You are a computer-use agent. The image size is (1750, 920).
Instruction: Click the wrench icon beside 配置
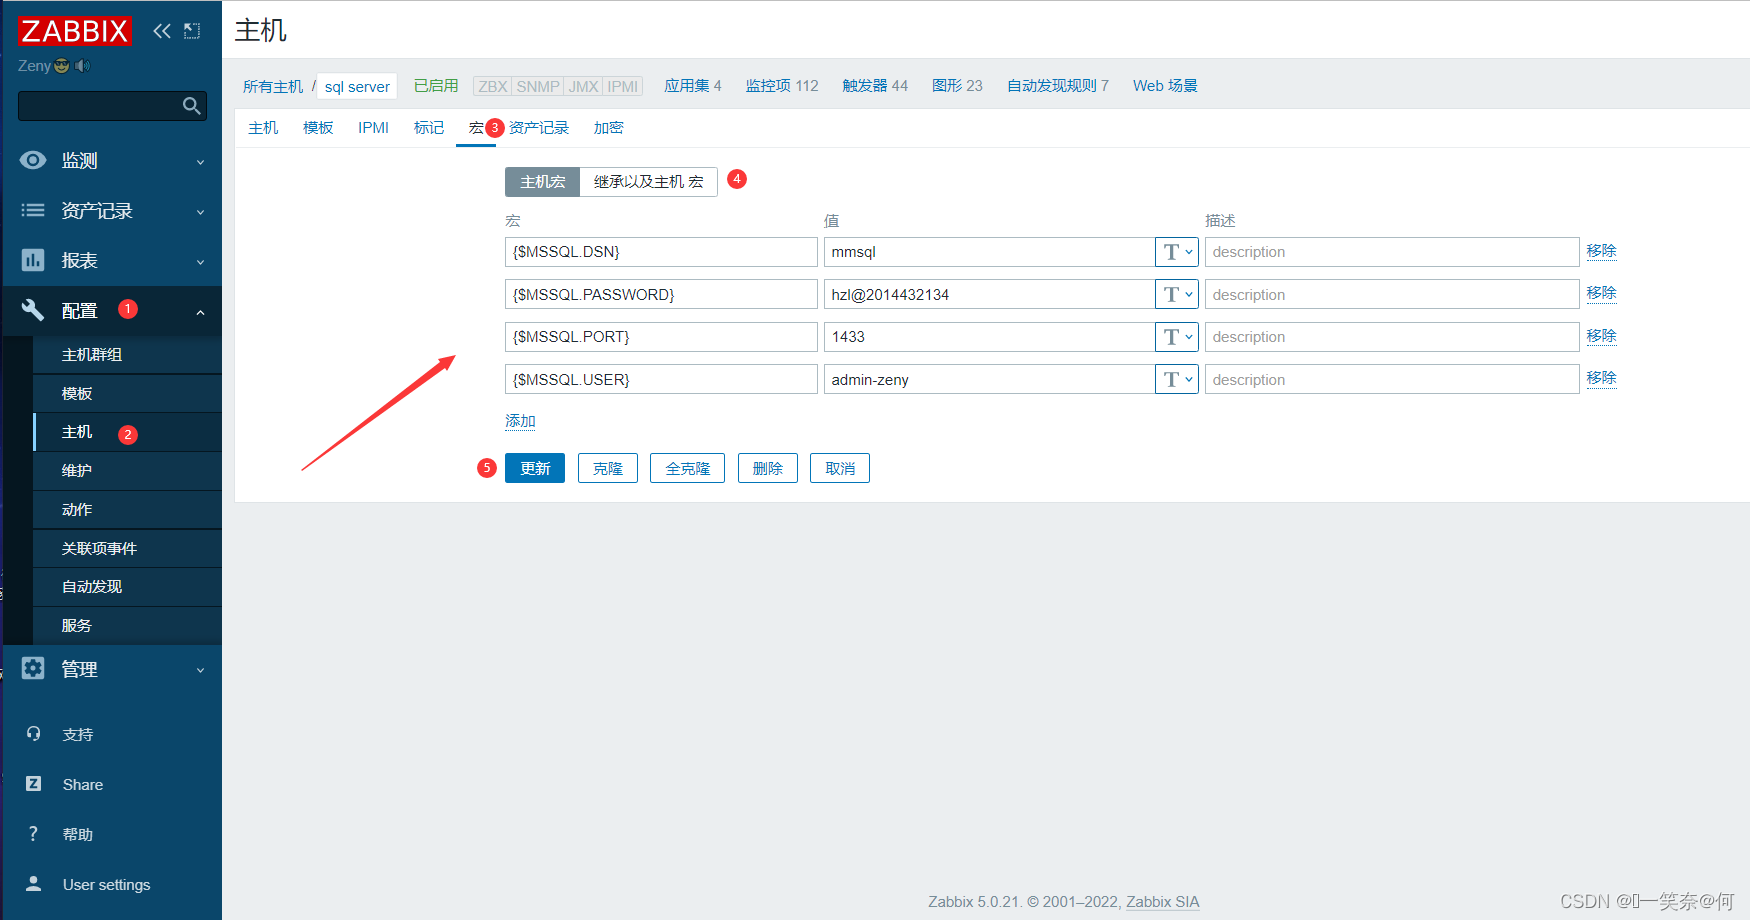tap(33, 310)
